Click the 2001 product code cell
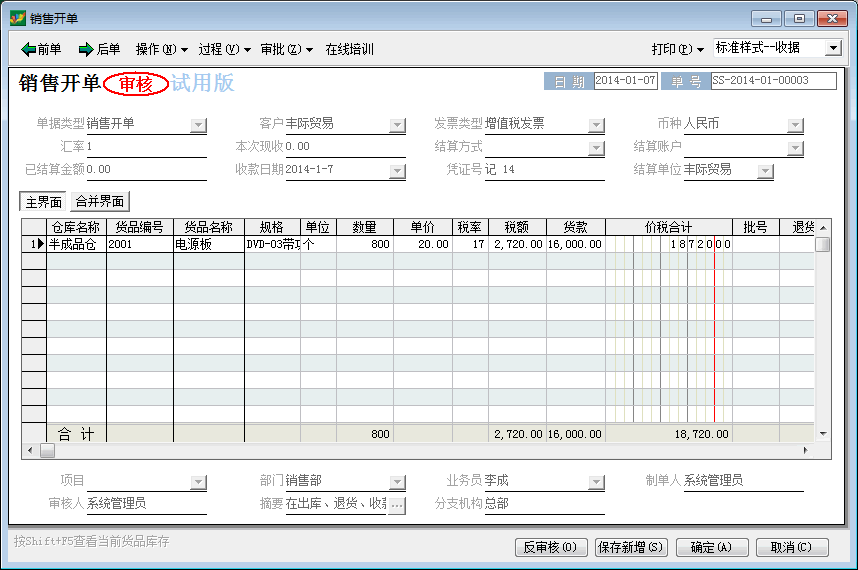858x570 pixels. 140,244
